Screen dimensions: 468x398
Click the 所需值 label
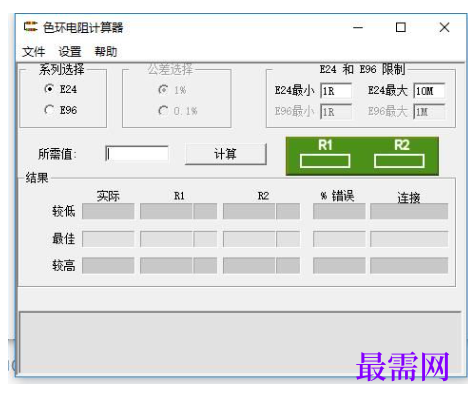click(x=57, y=154)
